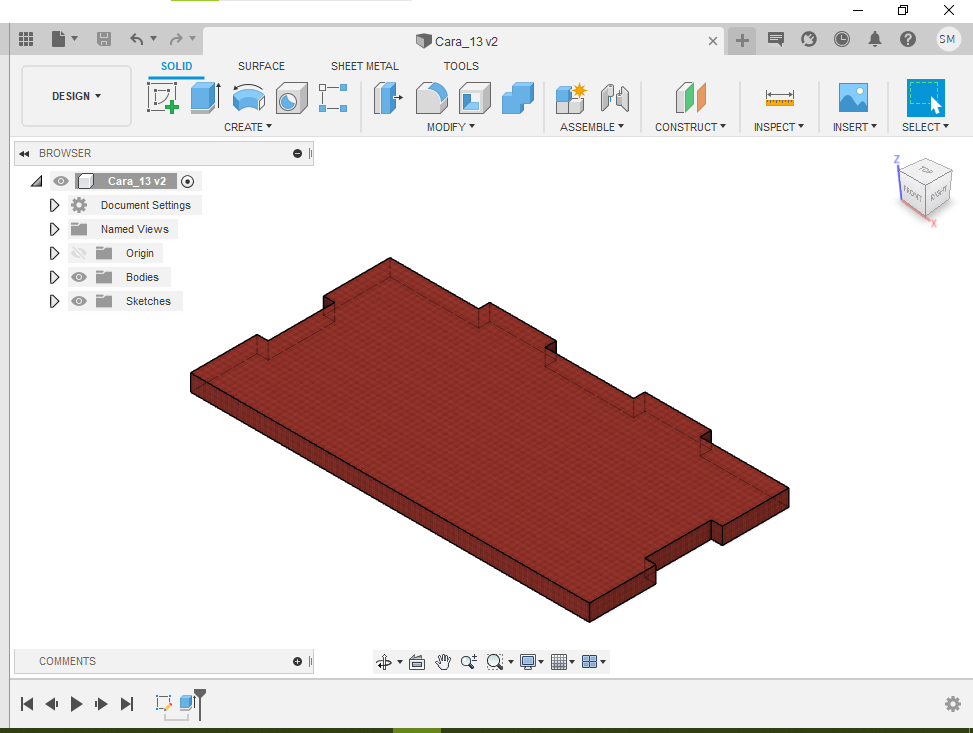
Task: Open the Help question mark
Action: [x=908, y=39]
